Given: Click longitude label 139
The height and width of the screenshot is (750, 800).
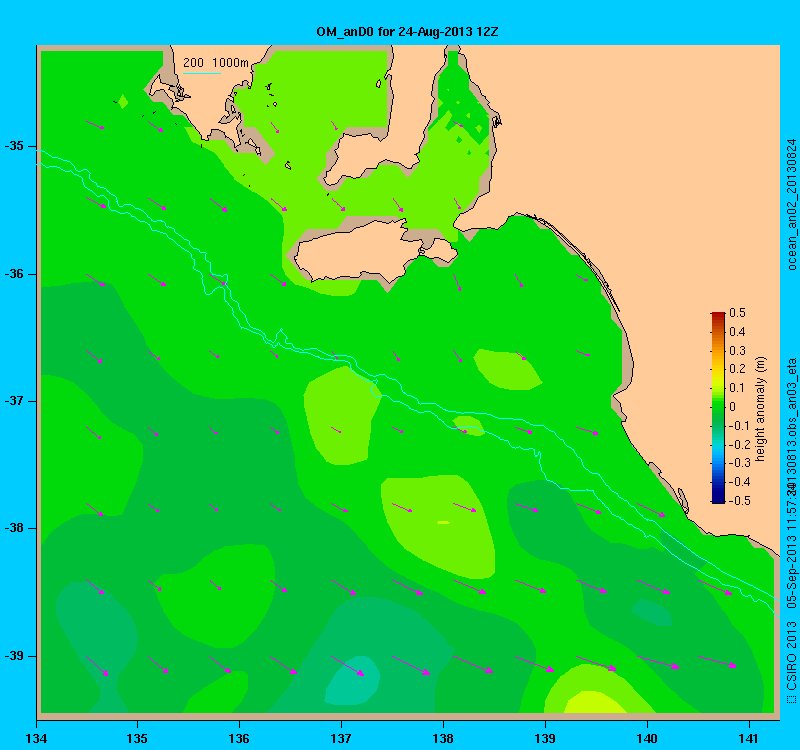Looking at the screenshot, I should [545, 738].
